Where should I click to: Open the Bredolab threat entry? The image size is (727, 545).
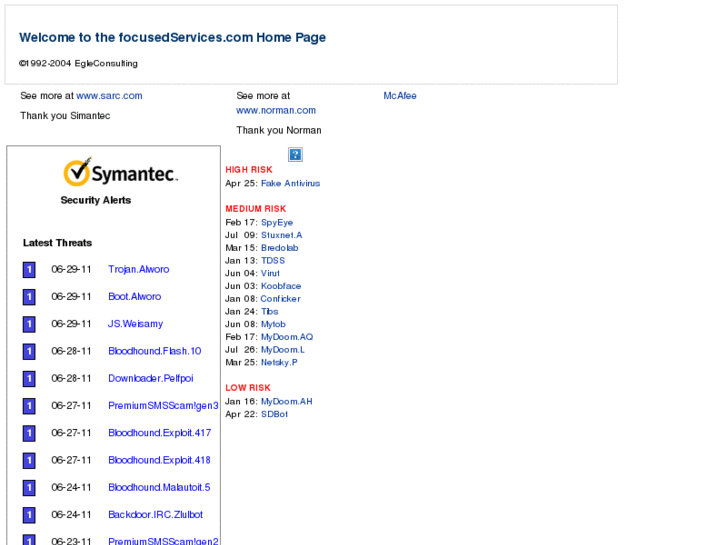pos(280,248)
